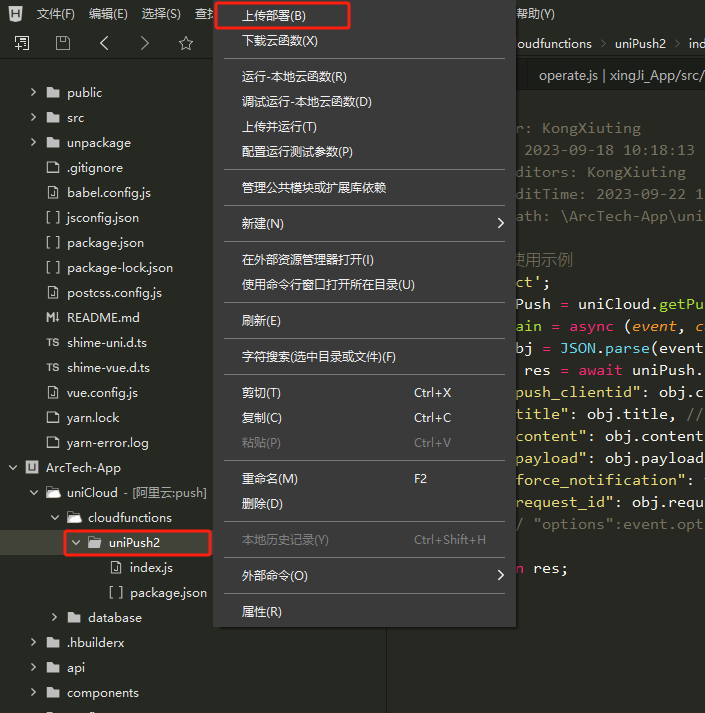Click the src folder icon
The image size is (705, 713).
53,118
